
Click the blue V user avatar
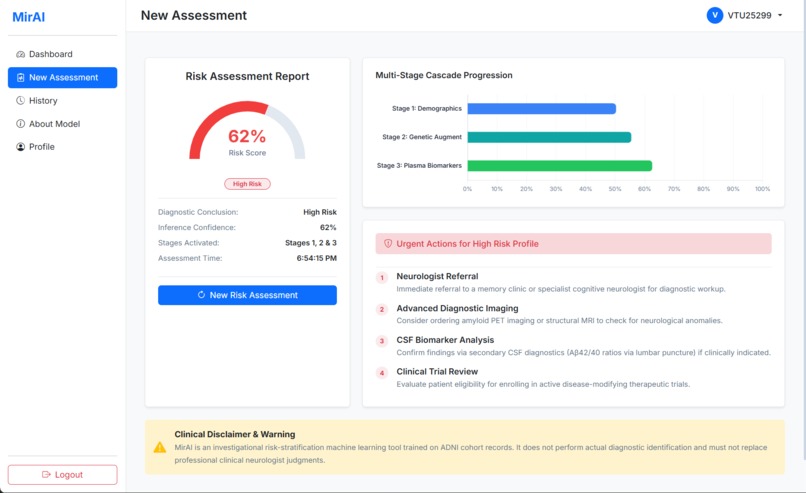coord(715,15)
